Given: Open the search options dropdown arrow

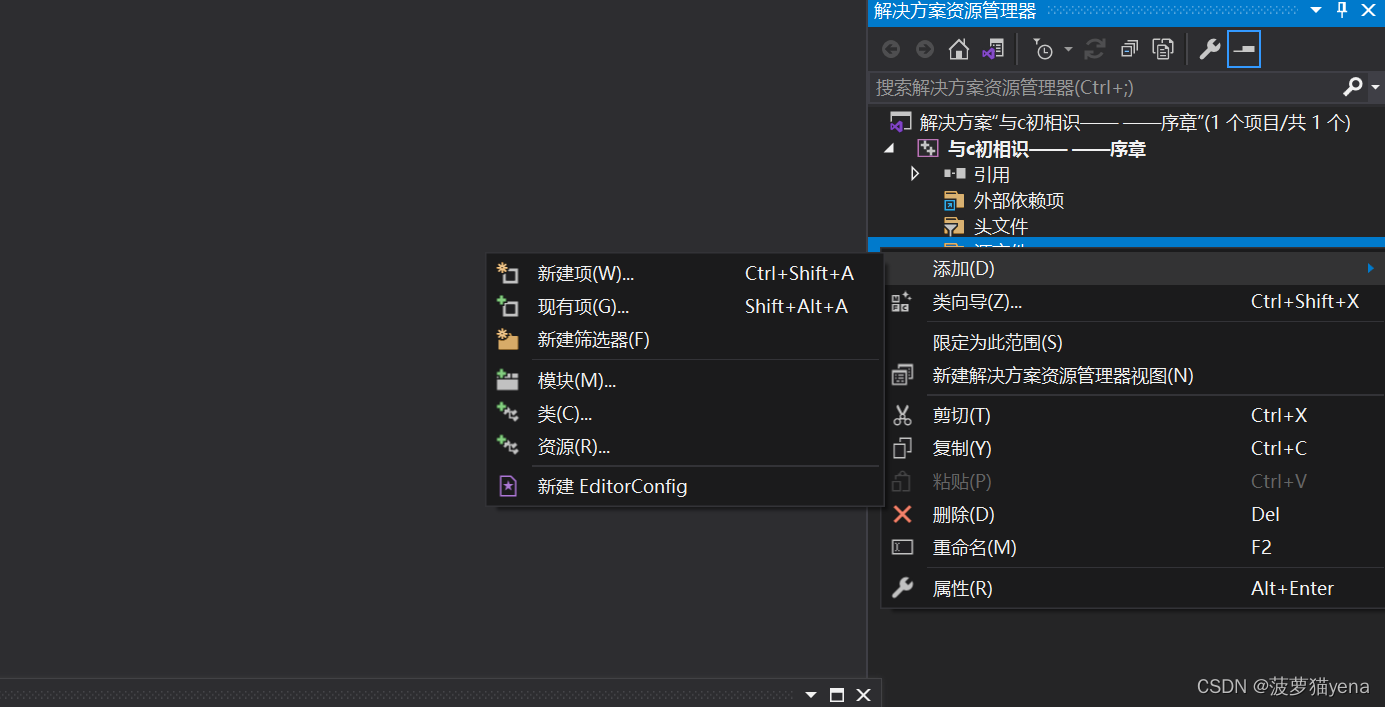Looking at the screenshot, I should 1375,88.
